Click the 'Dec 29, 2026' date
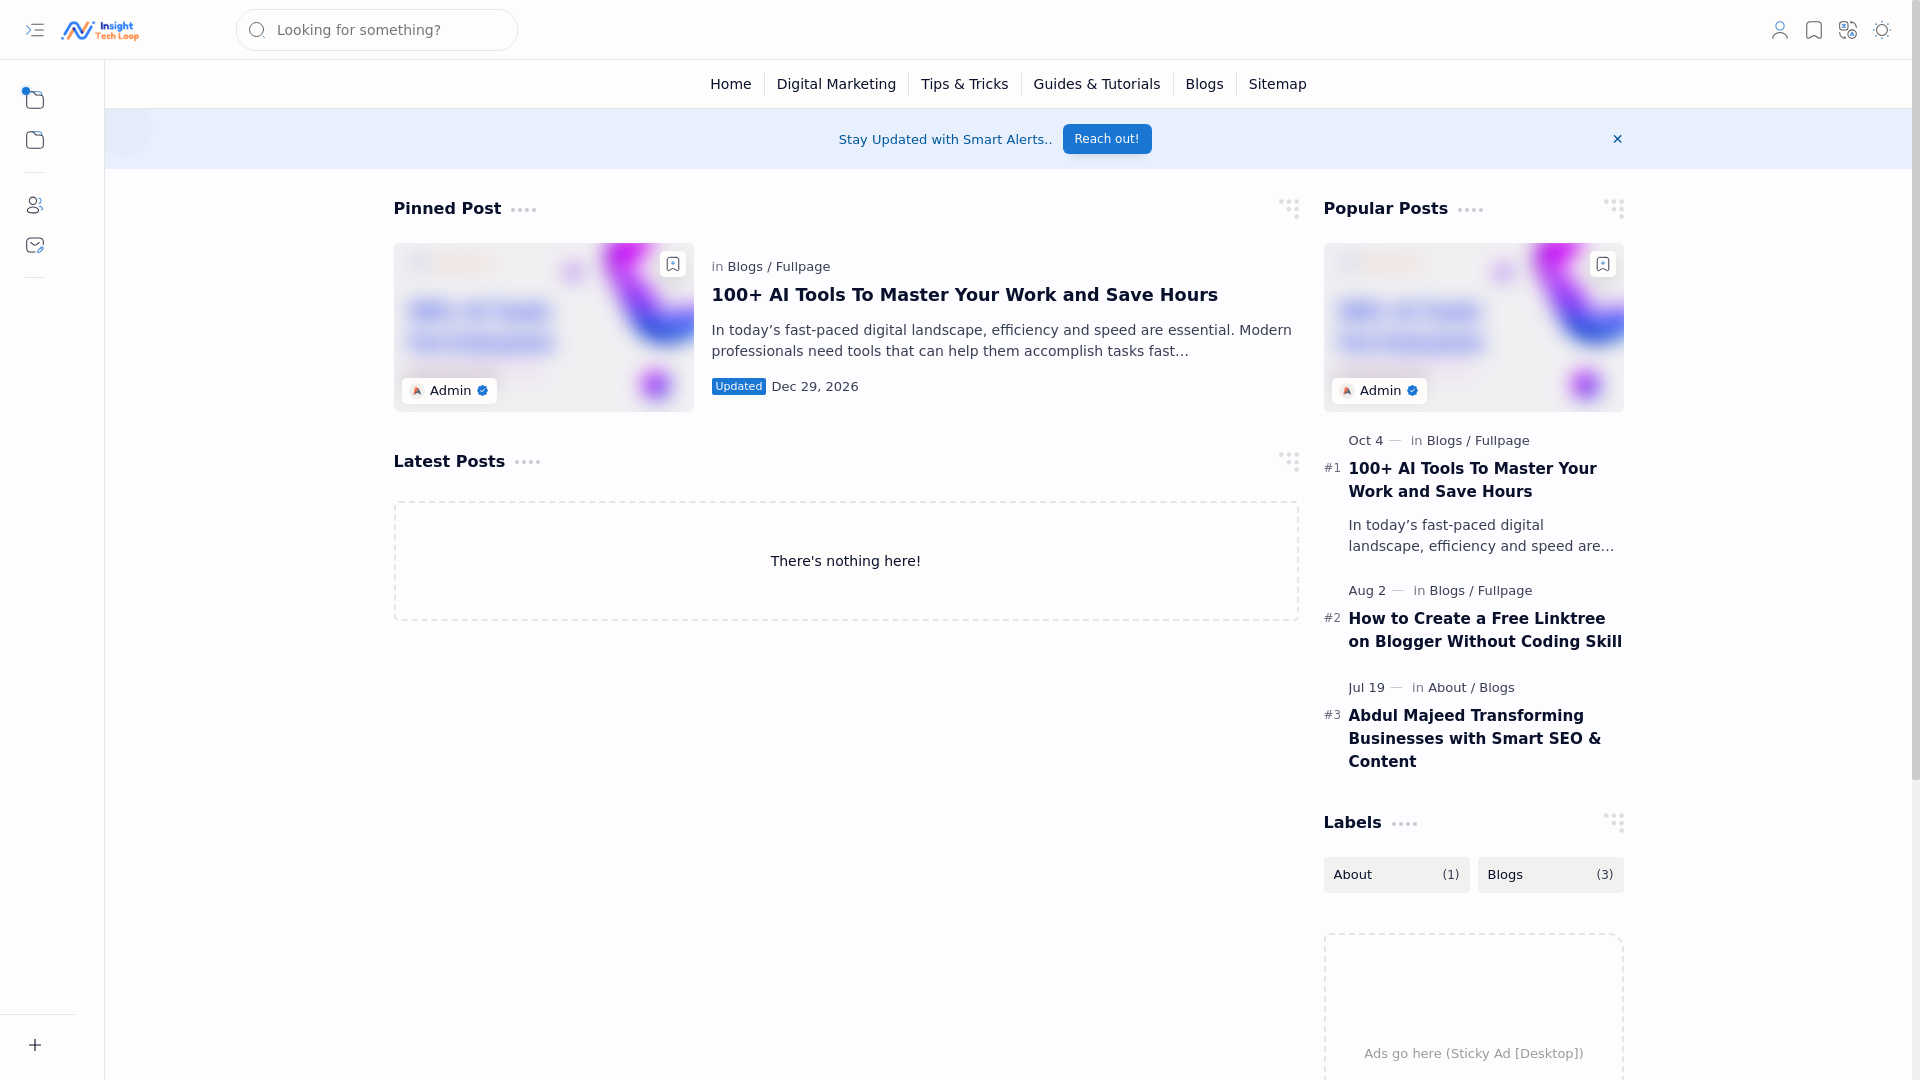The height and width of the screenshot is (1080, 1920). (815, 387)
